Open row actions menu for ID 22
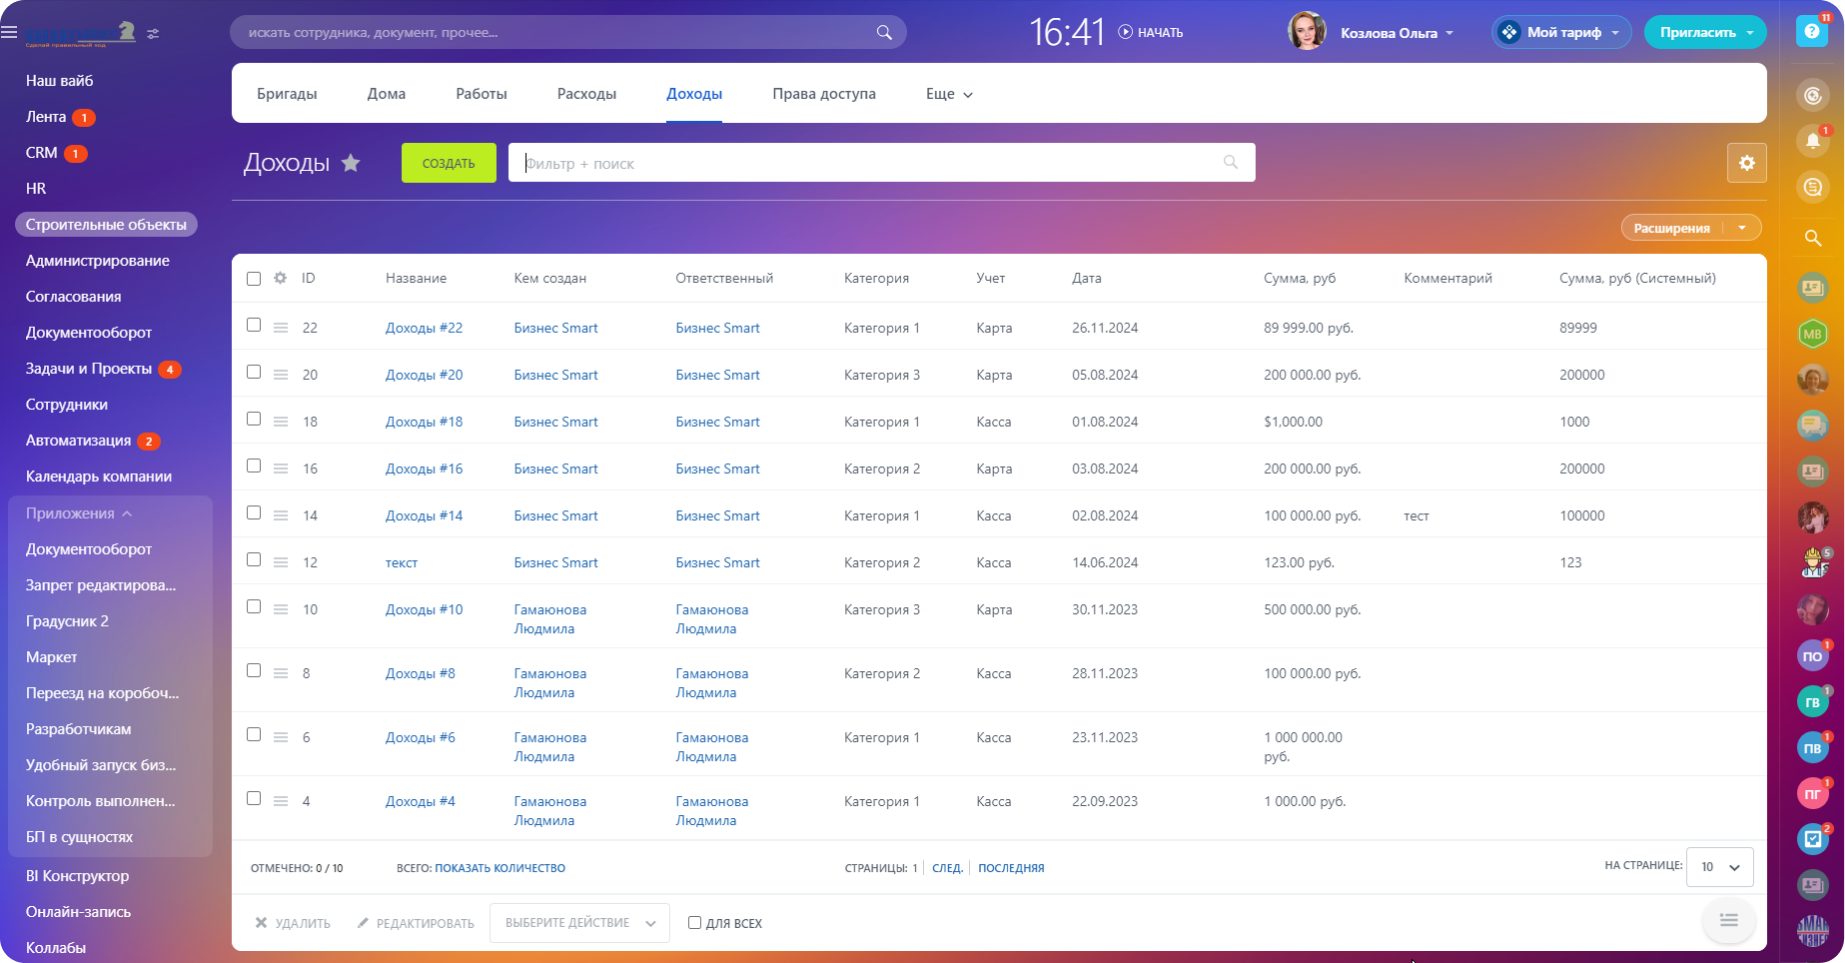Screen dimensions: 1845x963 pyautogui.click(x=281, y=328)
